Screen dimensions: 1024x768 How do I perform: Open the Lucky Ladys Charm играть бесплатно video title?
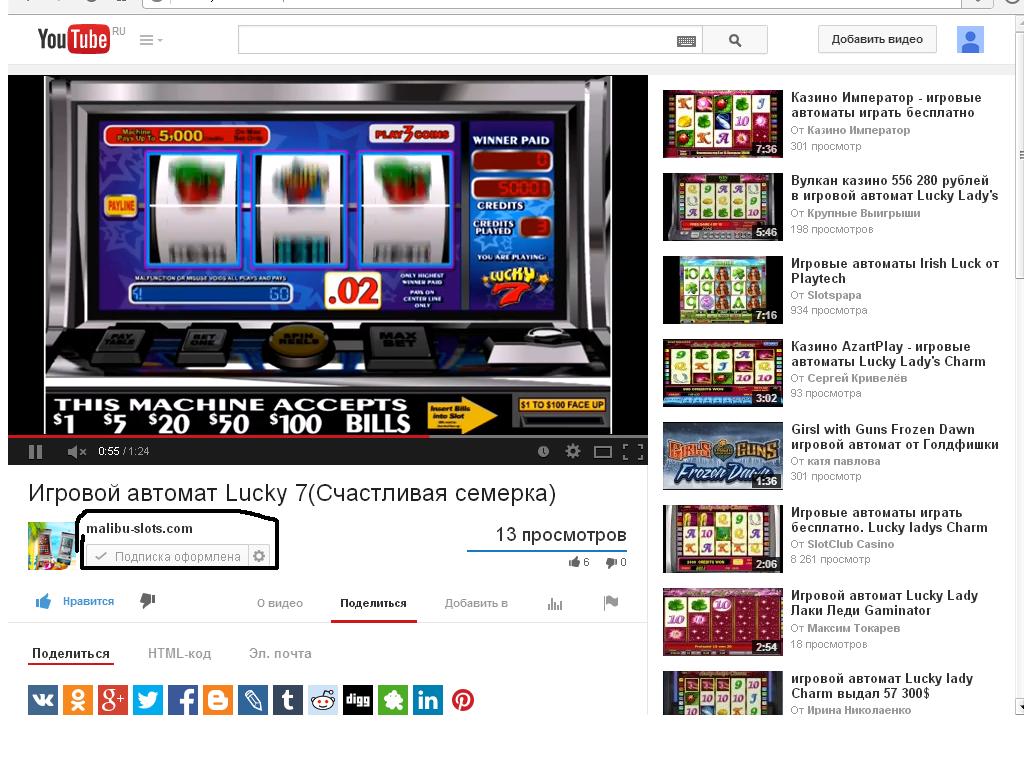coord(889,519)
